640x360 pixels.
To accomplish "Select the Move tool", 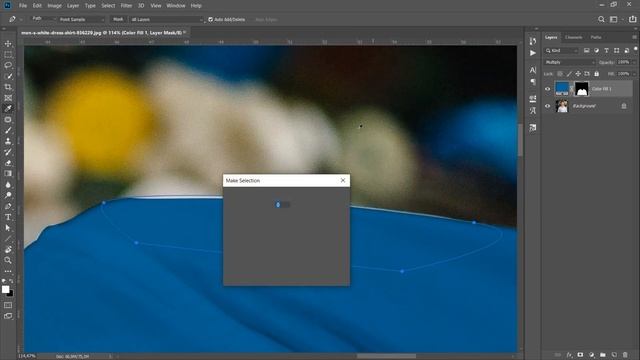I will coord(8,44).
